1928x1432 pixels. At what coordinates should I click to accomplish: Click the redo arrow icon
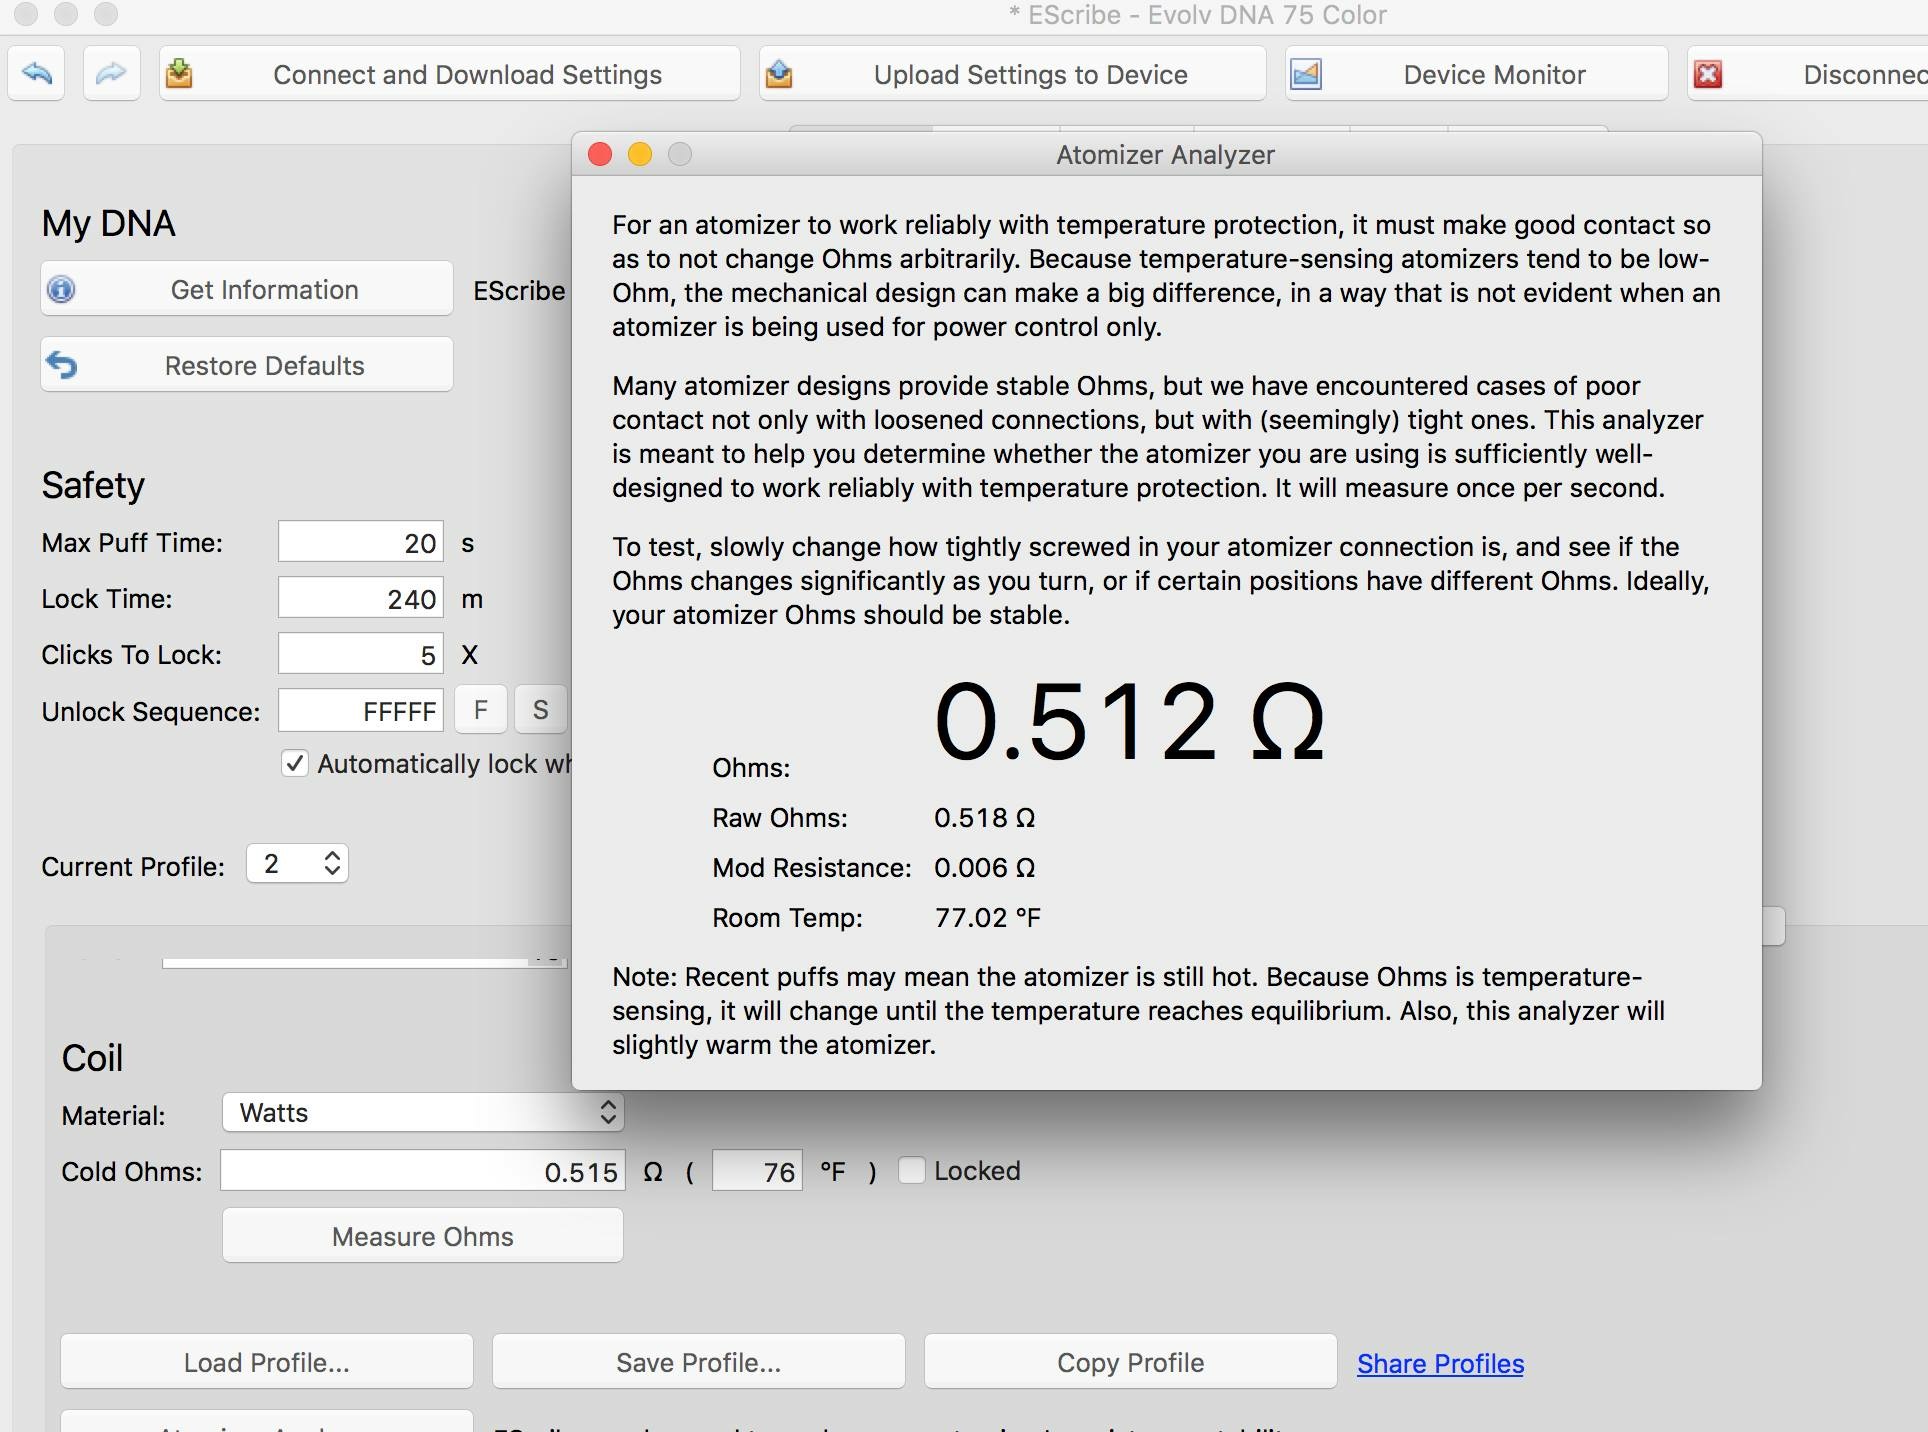click(x=111, y=74)
